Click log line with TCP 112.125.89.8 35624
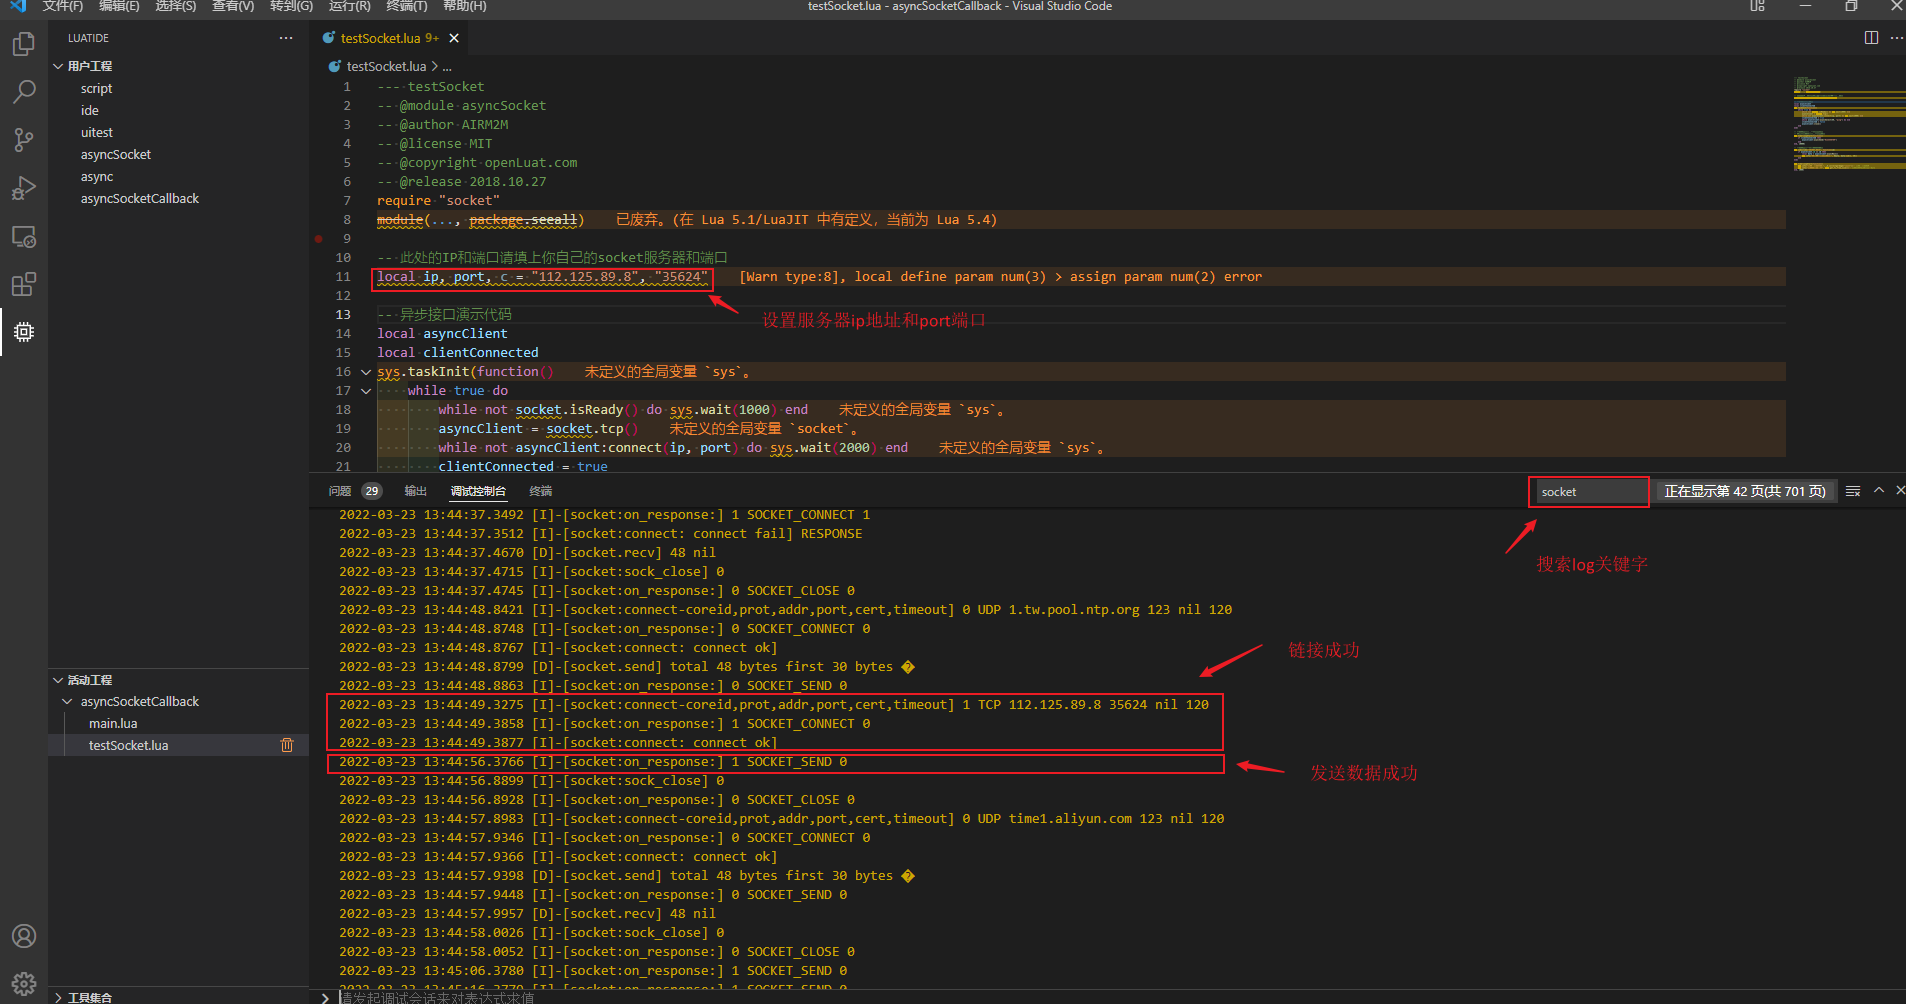 [774, 705]
